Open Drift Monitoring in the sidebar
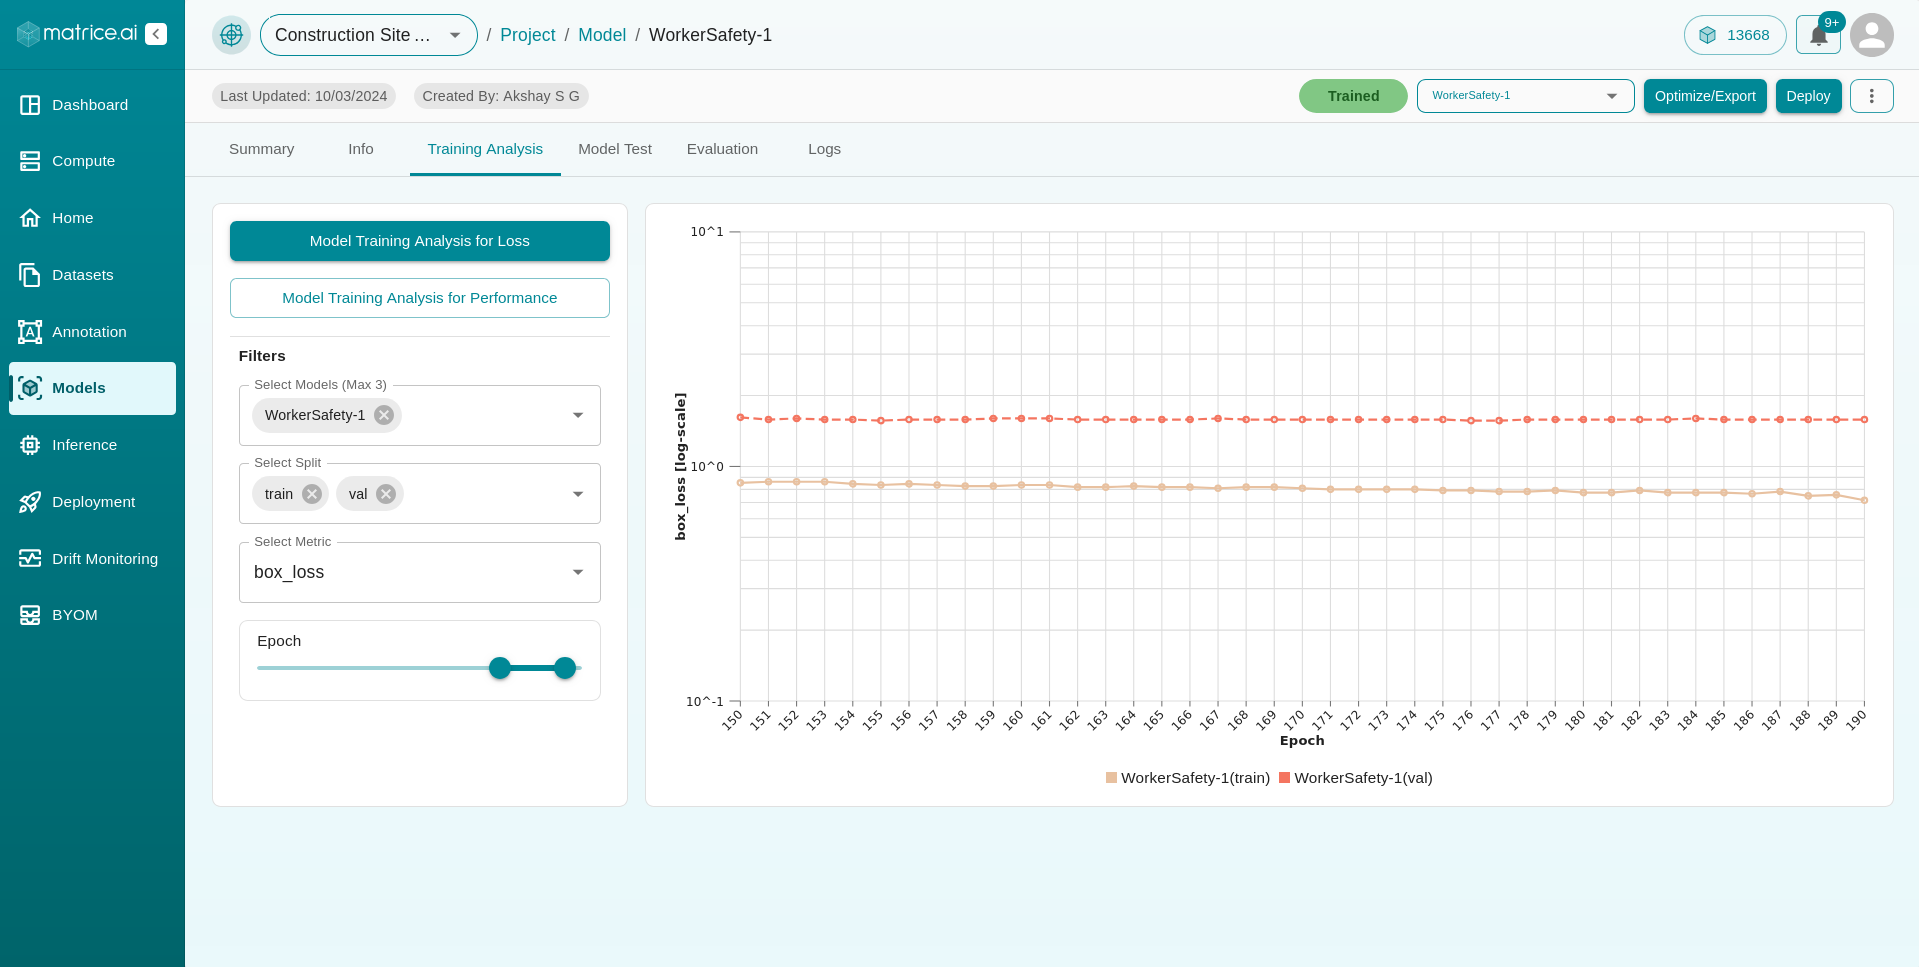 [92, 559]
